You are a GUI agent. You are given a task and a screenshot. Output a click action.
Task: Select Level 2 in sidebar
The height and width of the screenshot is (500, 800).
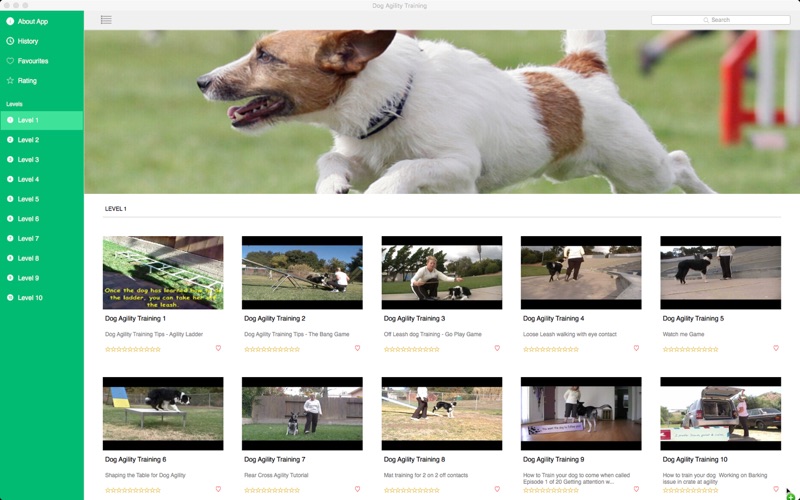coord(42,140)
